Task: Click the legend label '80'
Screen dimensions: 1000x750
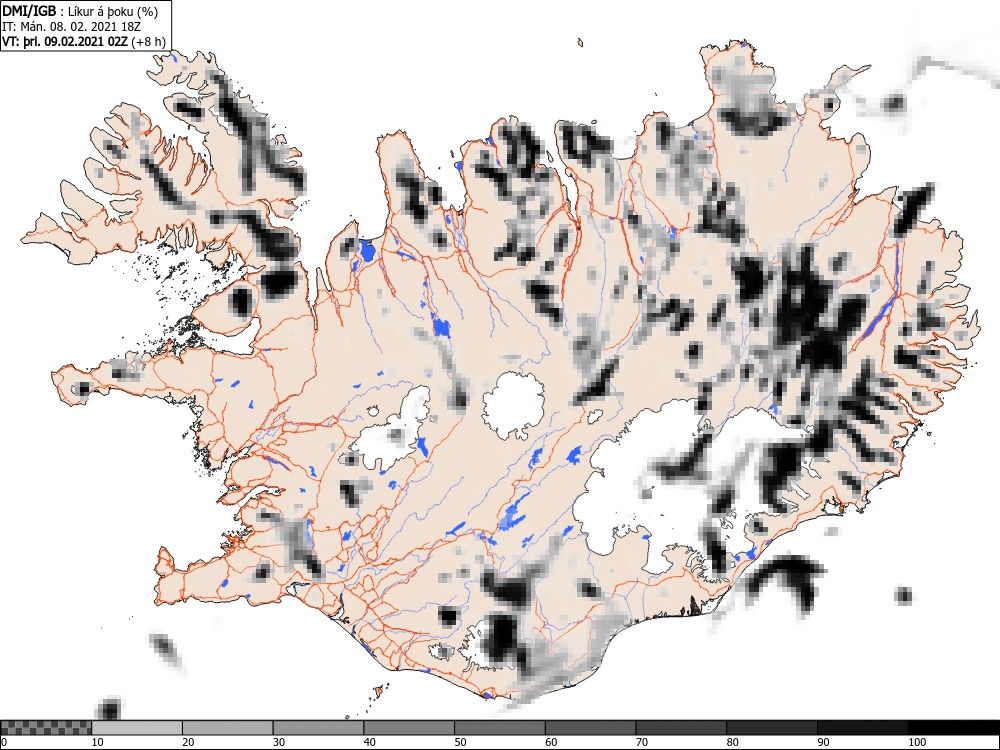Action: [x=732, y=742]
